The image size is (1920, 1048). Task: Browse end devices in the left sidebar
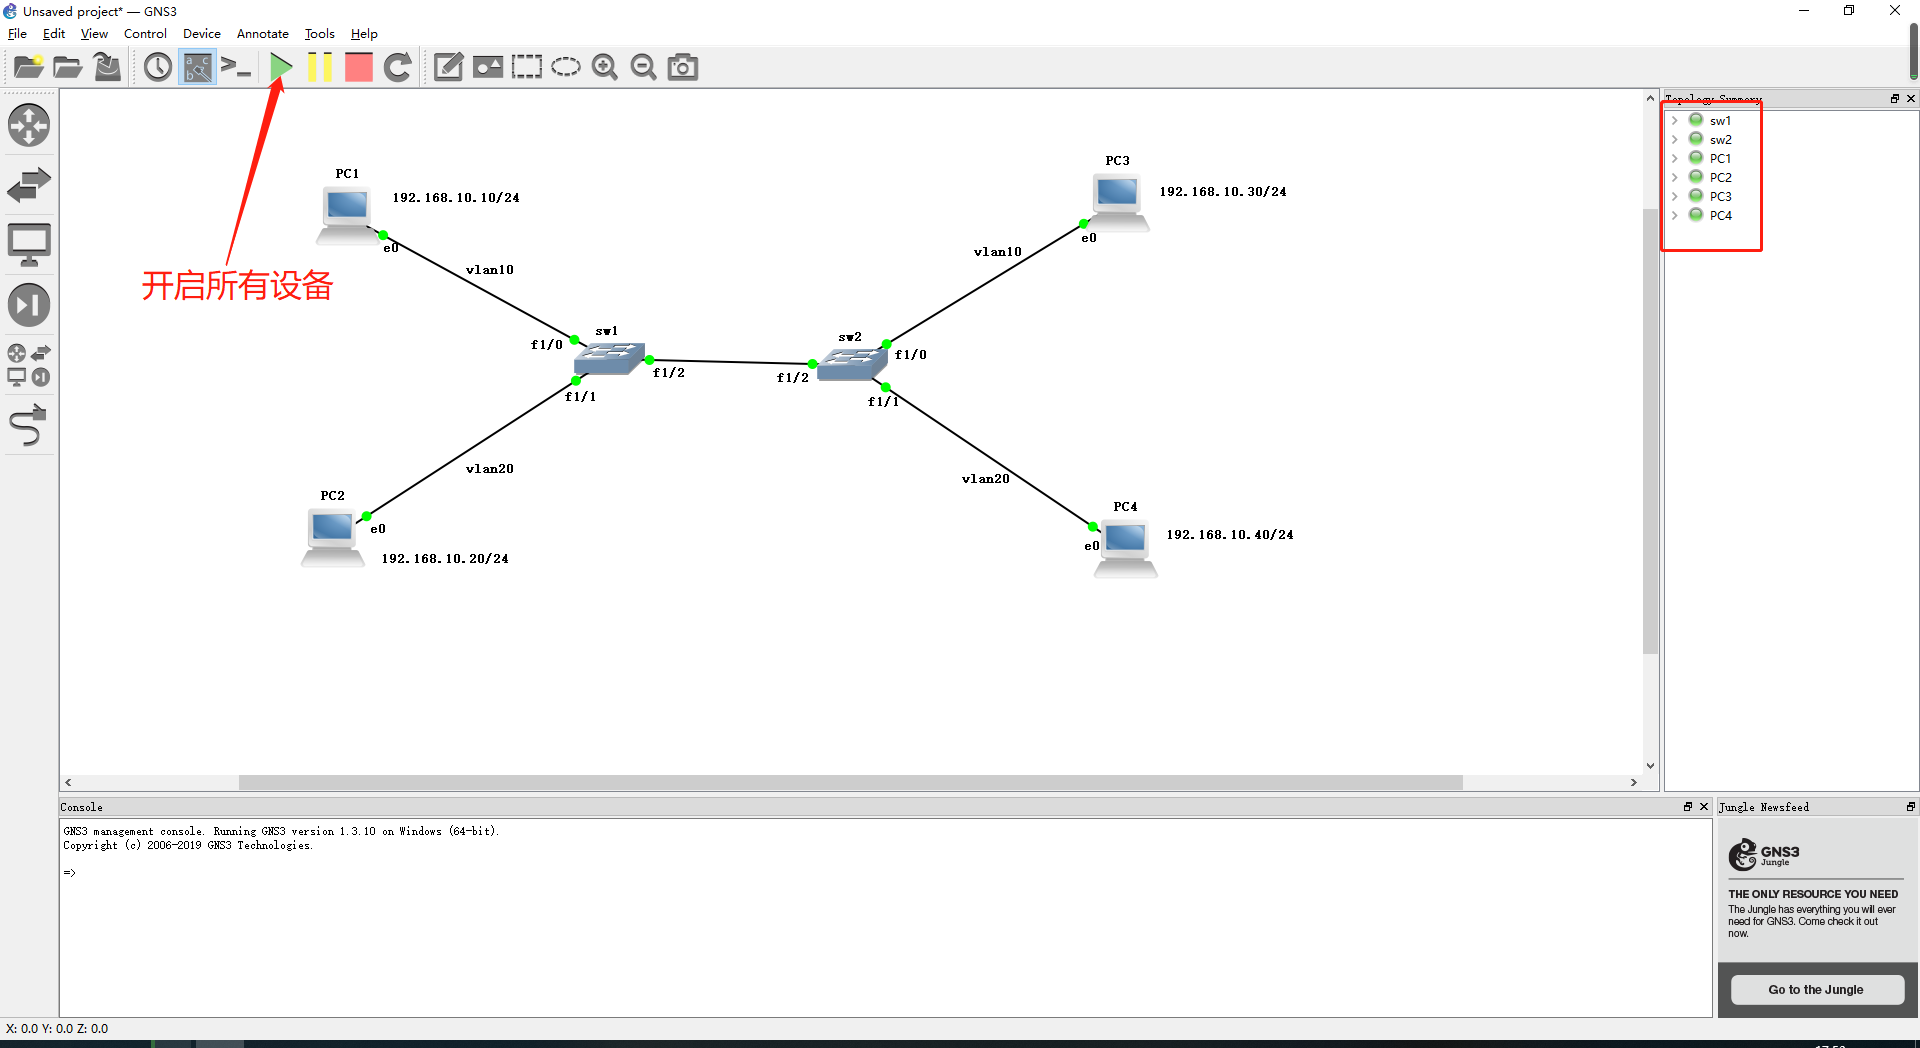[x=29, y=243]
